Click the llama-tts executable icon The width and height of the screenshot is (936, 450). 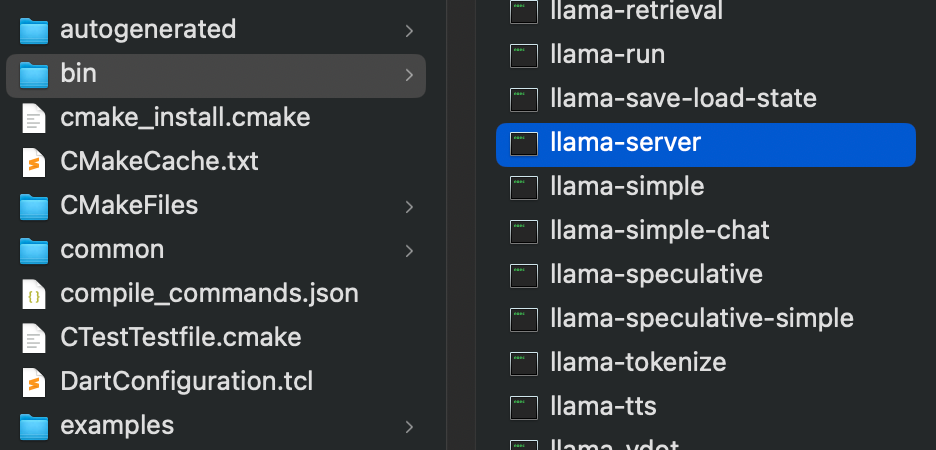[524, 407]
